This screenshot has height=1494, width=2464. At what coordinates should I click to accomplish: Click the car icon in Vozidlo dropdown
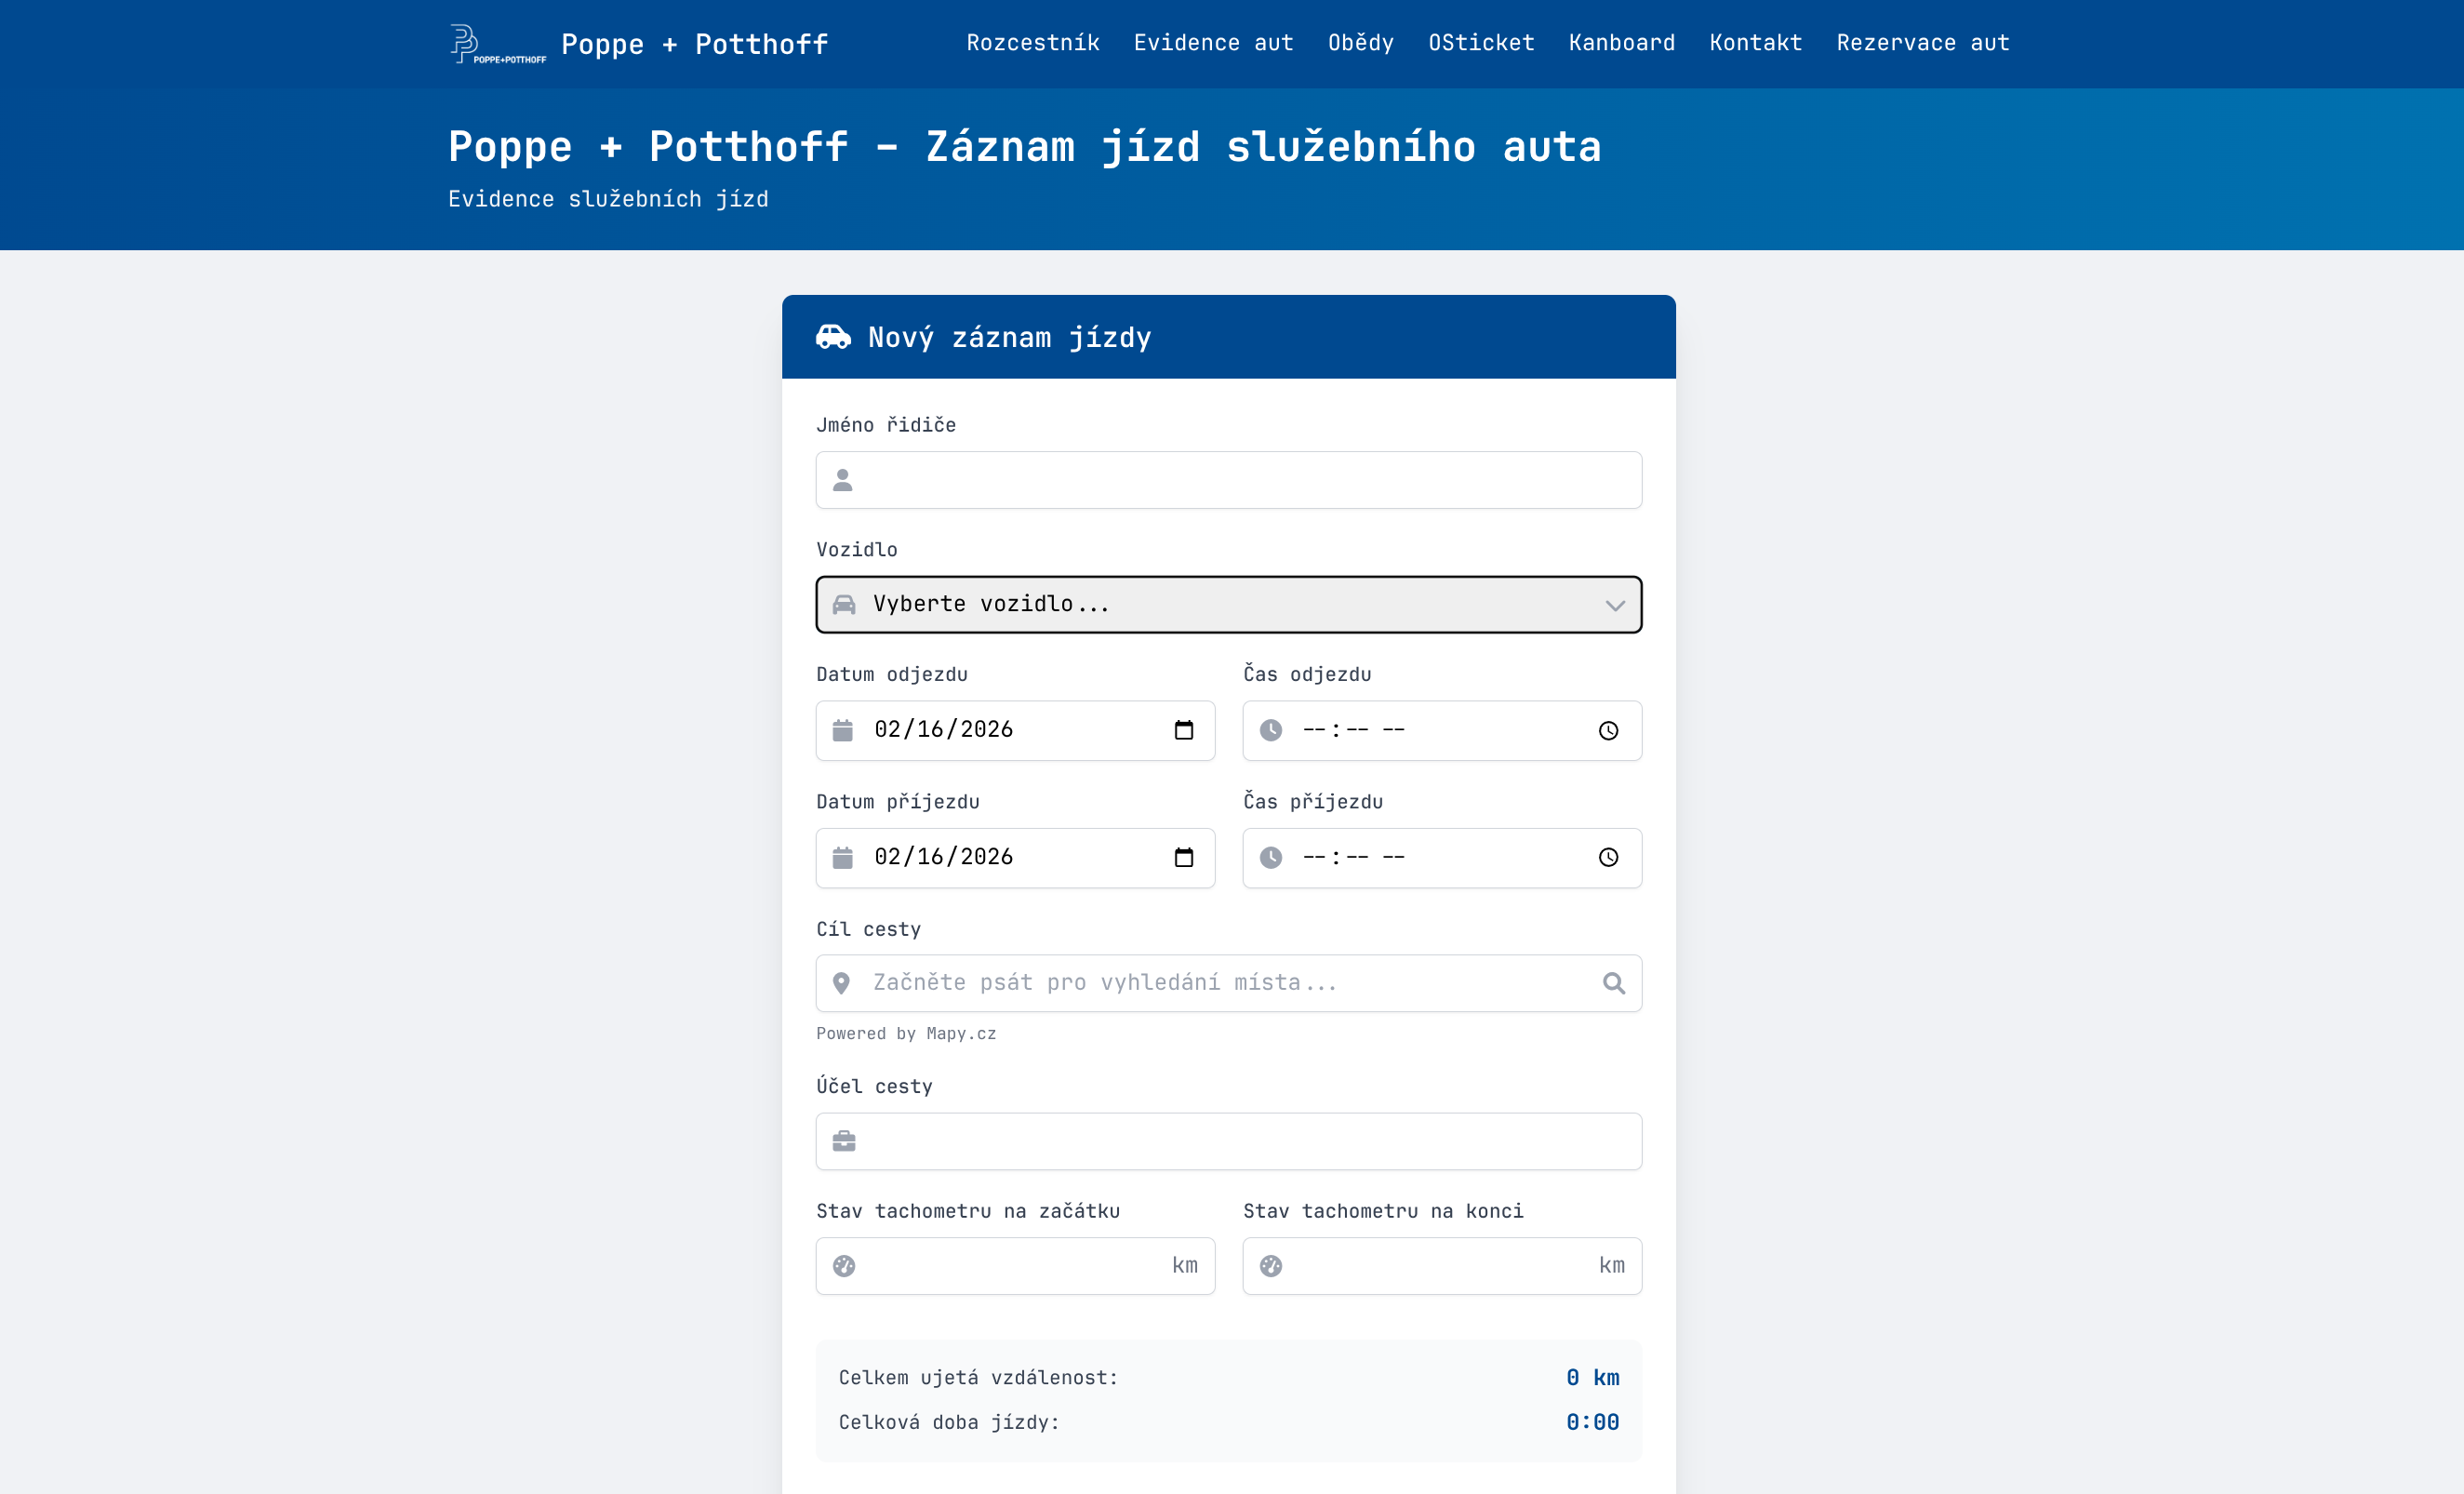pos(844,604)
